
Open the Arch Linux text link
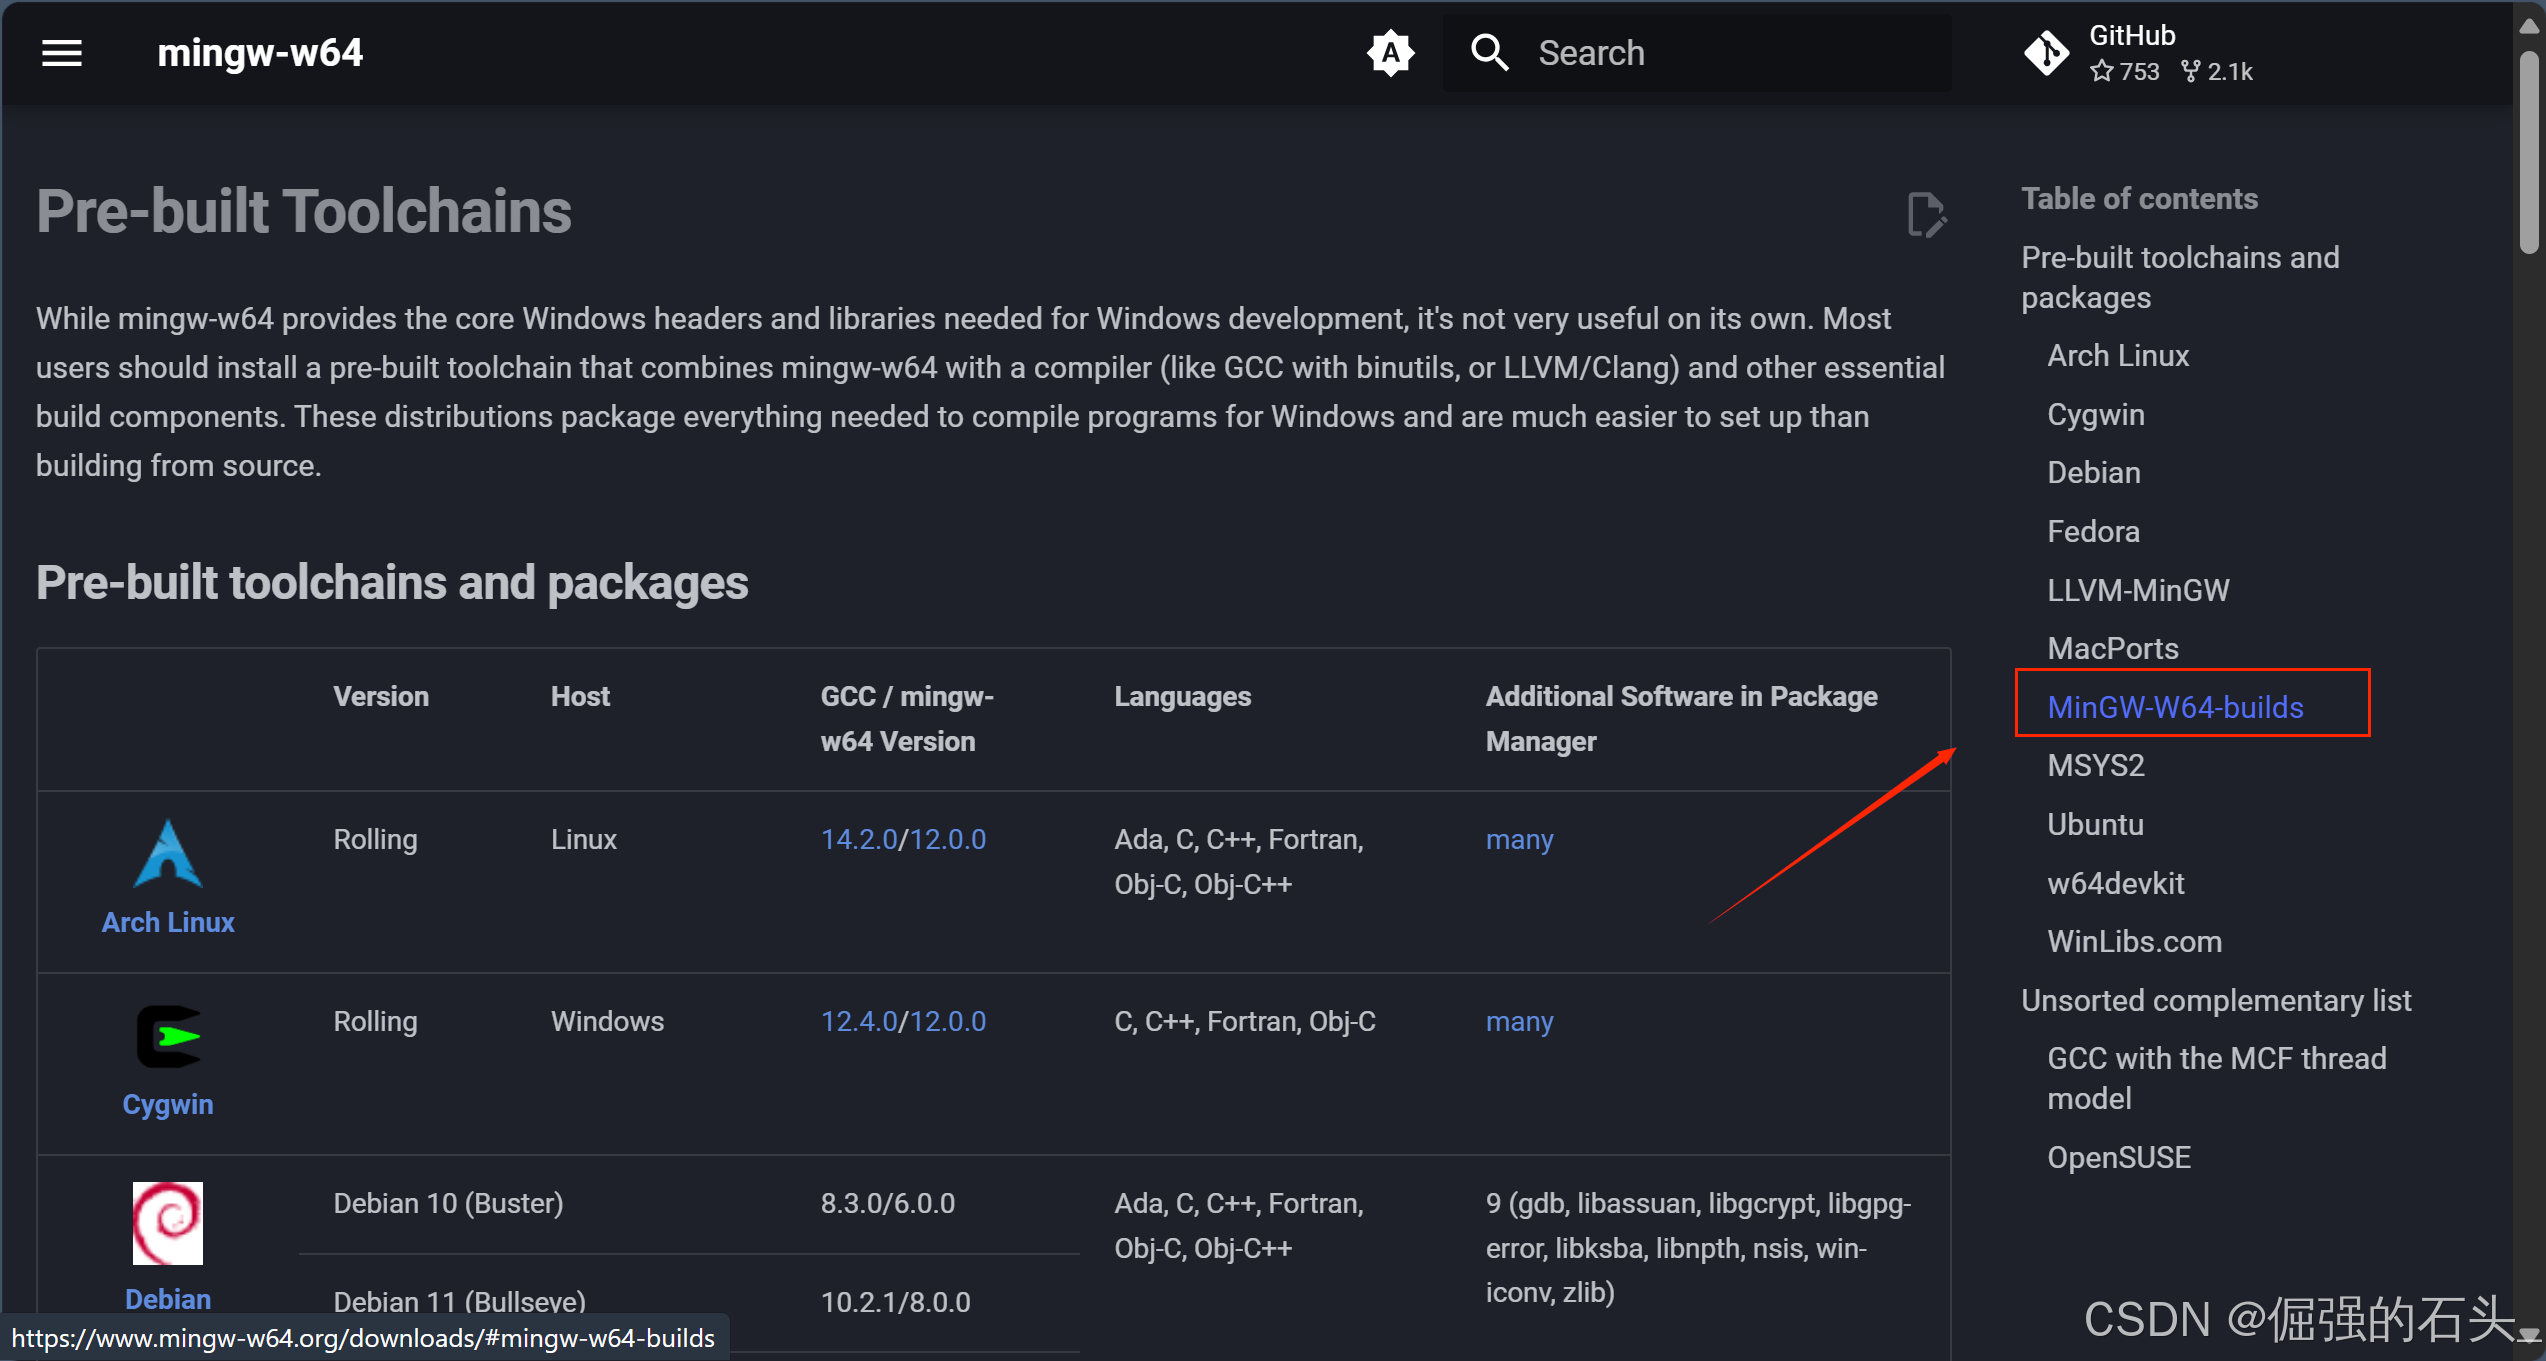[168, 922]
